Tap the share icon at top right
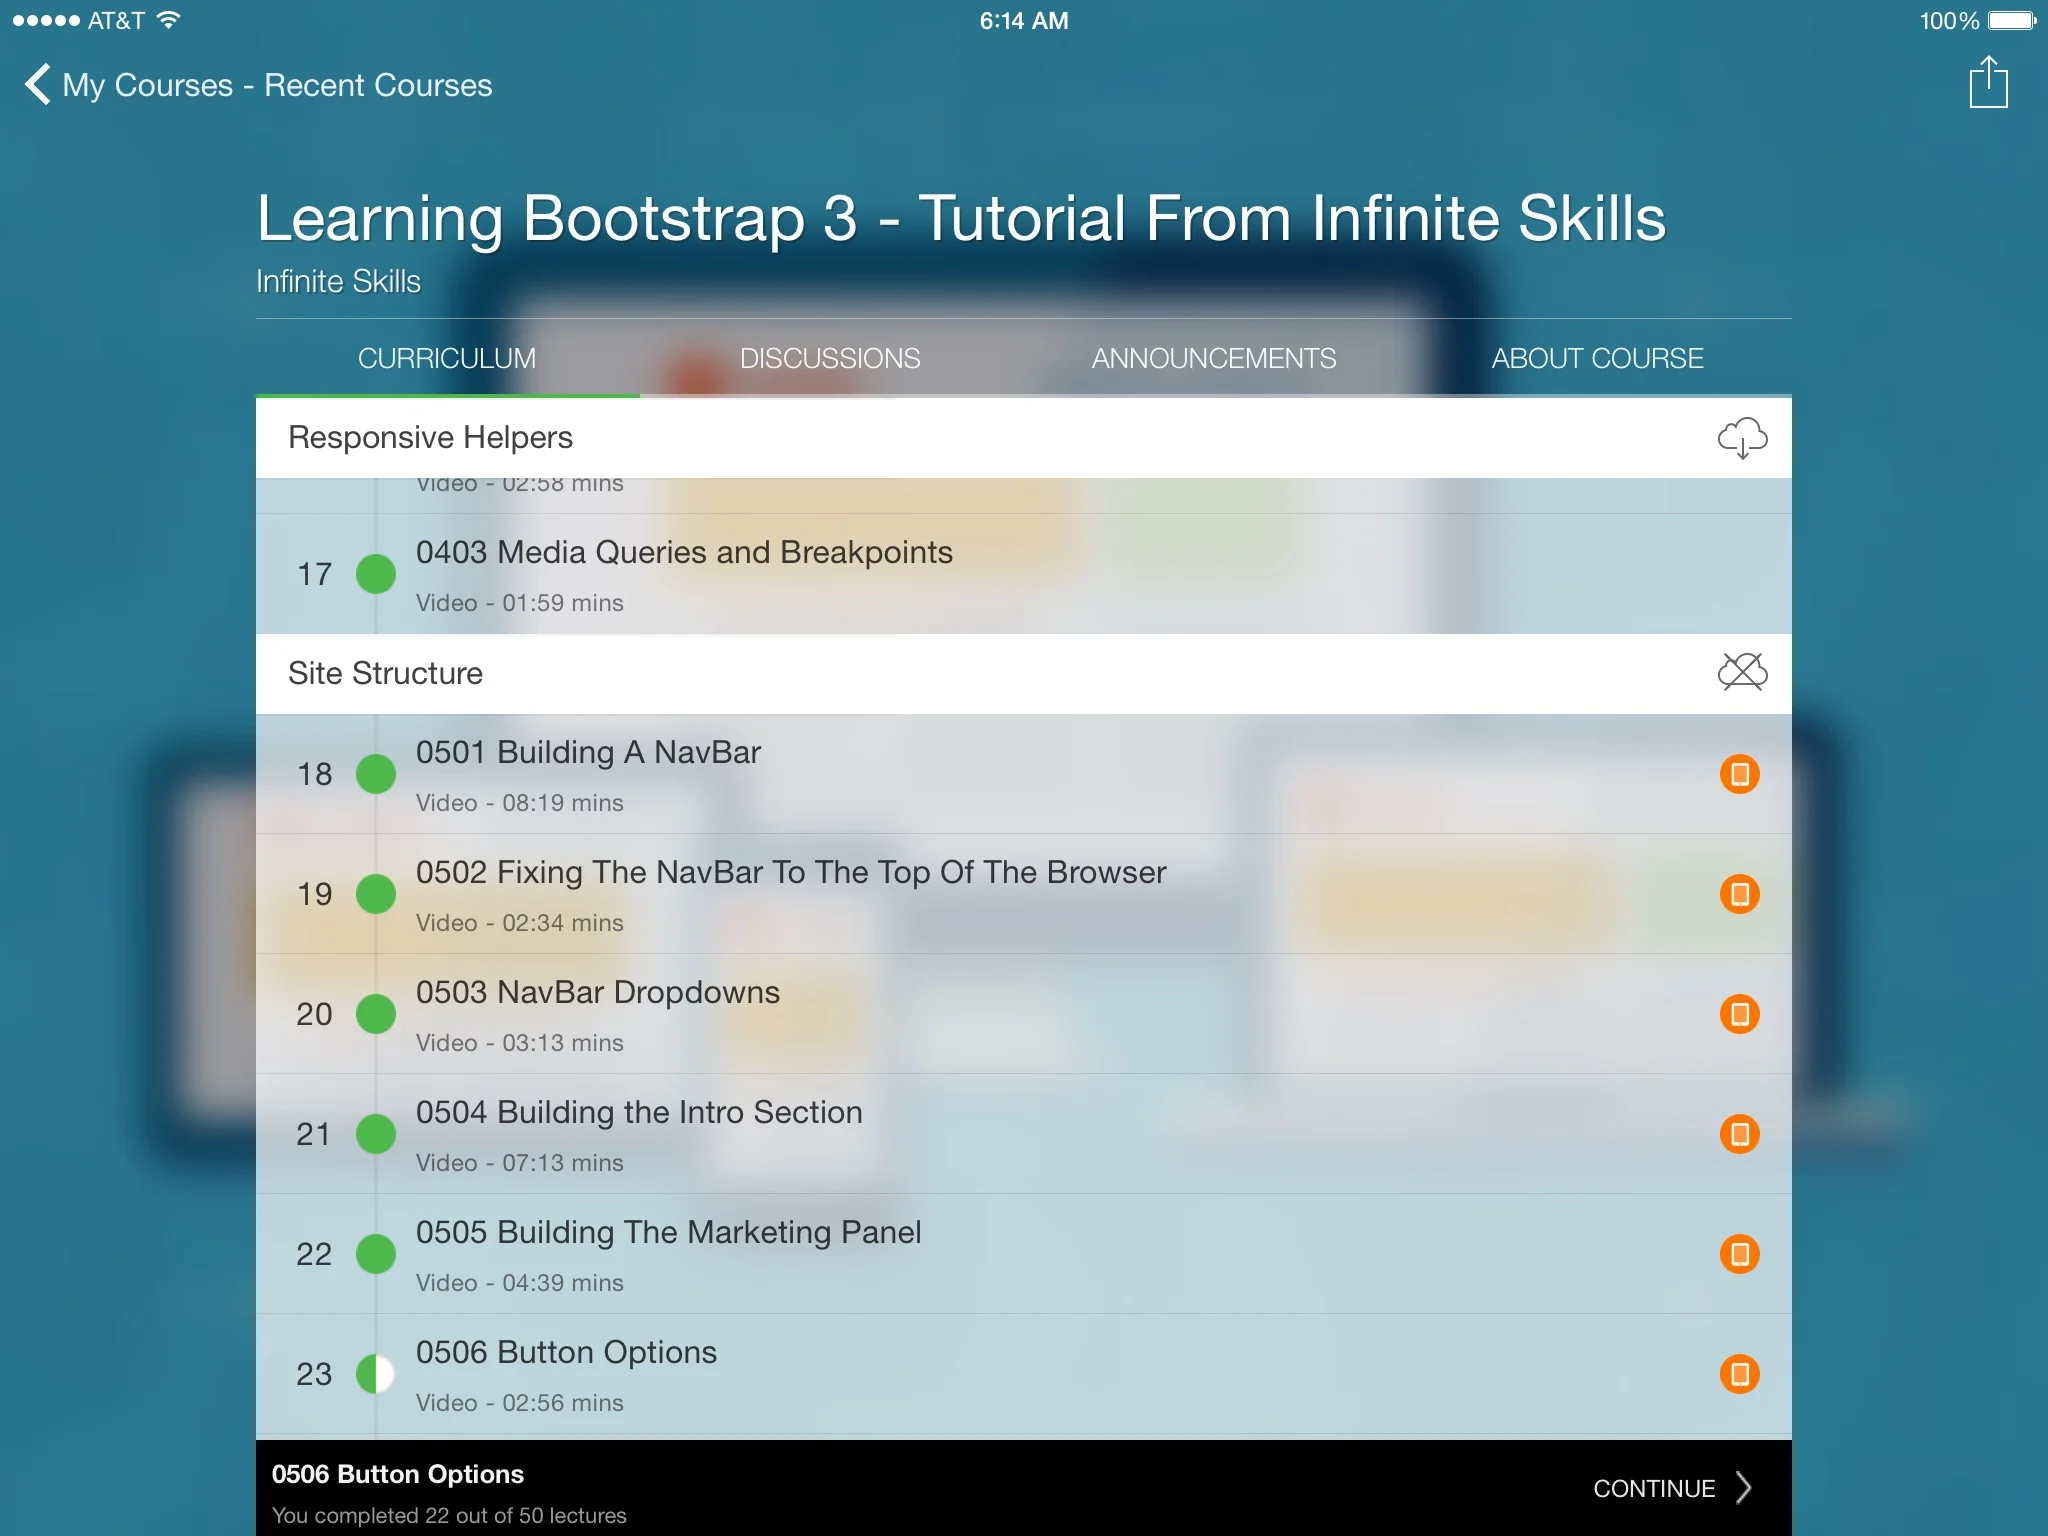The height and width of the screenshot is (1536, 2048). point(1988,82)
